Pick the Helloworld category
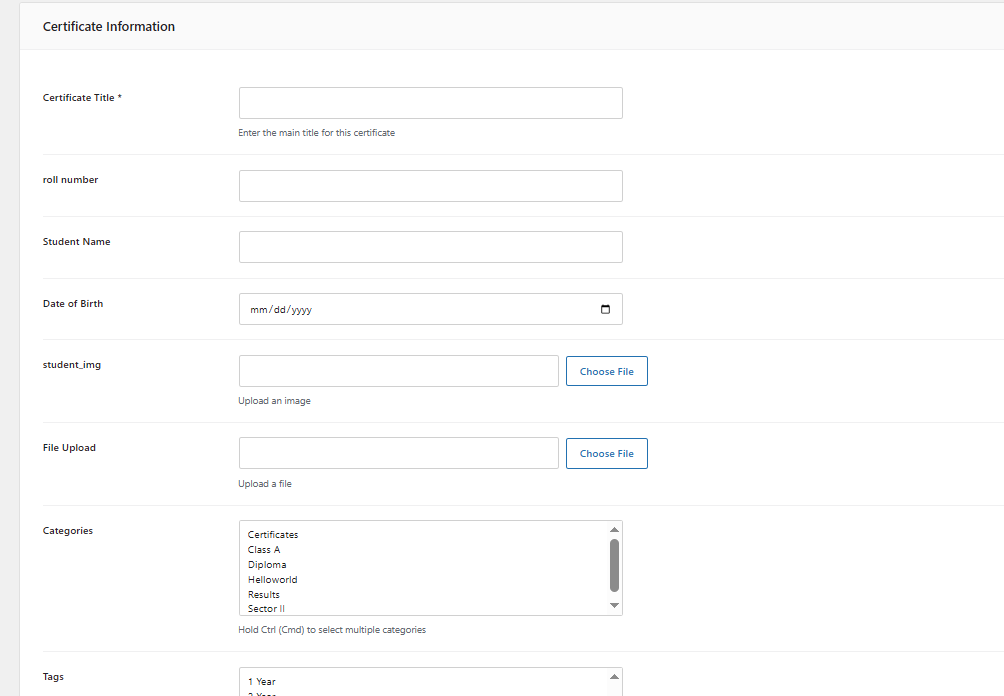 tap(272, 579)
